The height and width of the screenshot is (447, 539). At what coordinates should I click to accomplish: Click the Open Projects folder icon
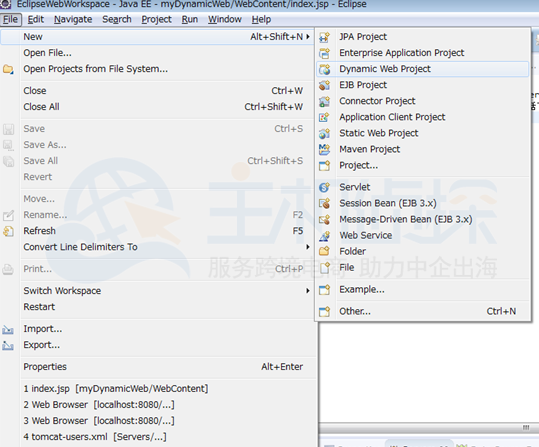click(x=8, y=69)
